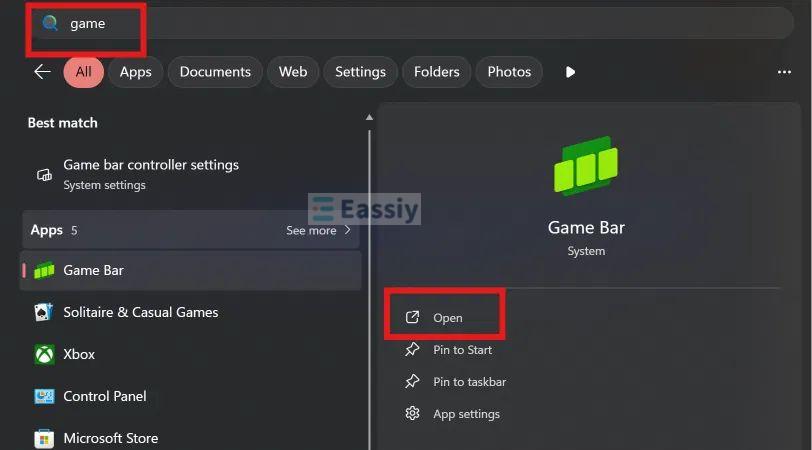Select the Game Bar app result
Screen dimensions: 812x450
coord(191,270)
